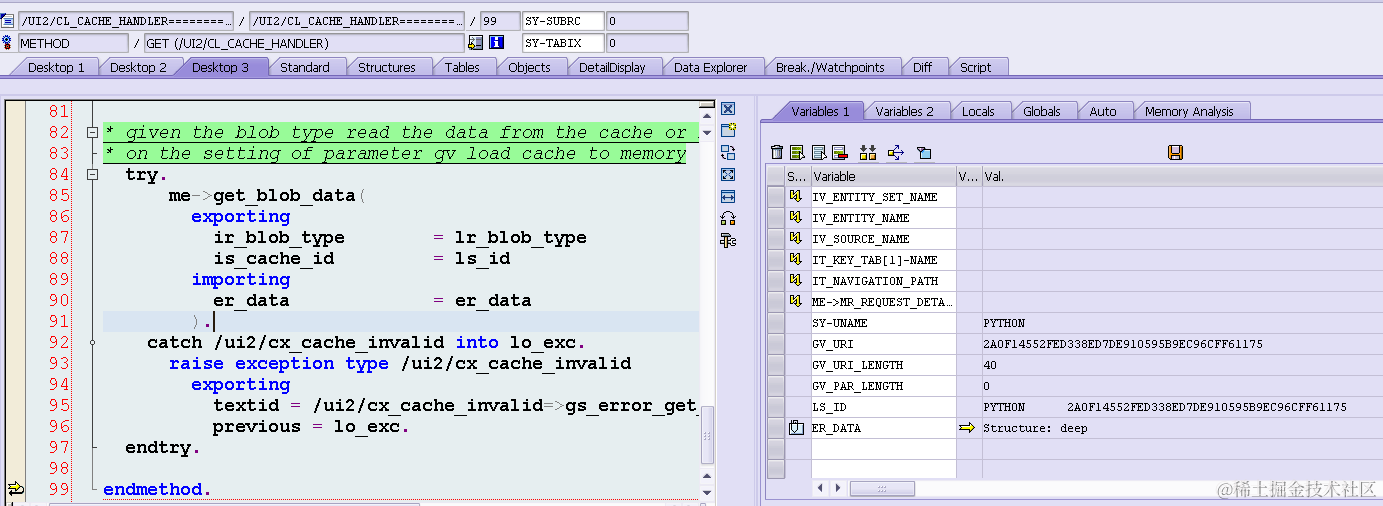Click the blue info icon in header
The image size is (1383, 506).
coord(496,43)
